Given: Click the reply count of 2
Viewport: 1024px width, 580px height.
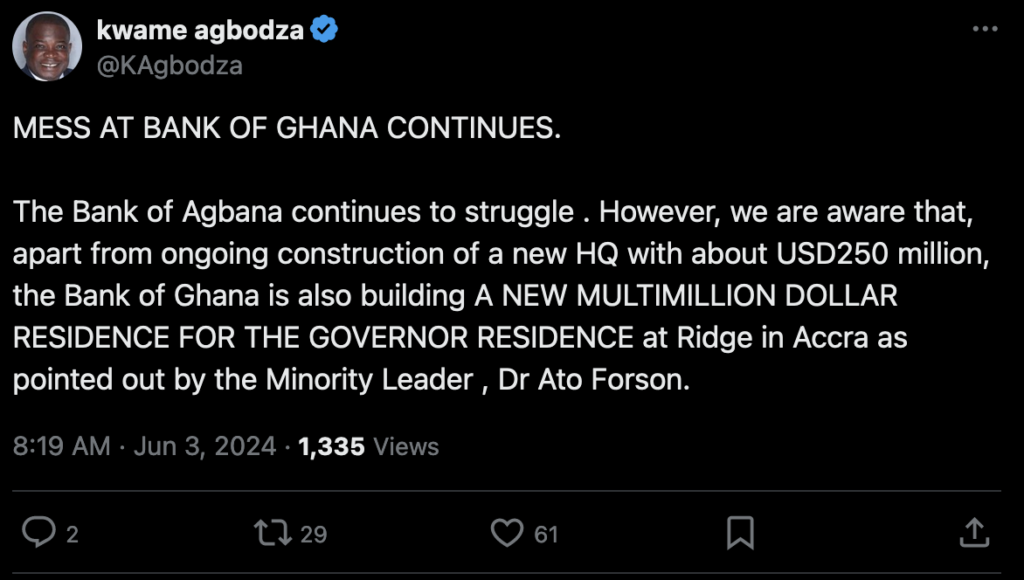Looking at the screenshot, I should (x=72, y=534).
